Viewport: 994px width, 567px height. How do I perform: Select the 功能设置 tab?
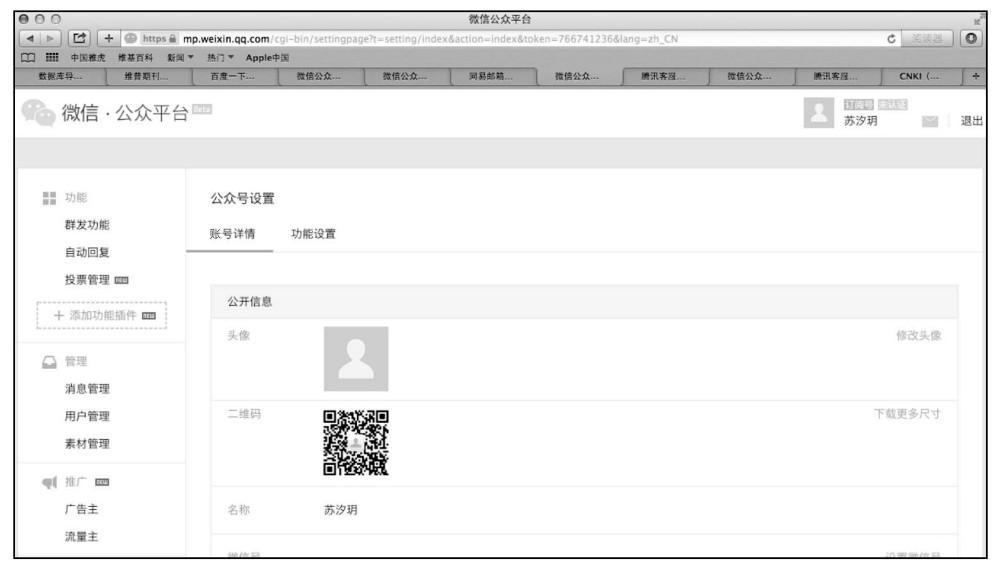click(x=313, y=234)
